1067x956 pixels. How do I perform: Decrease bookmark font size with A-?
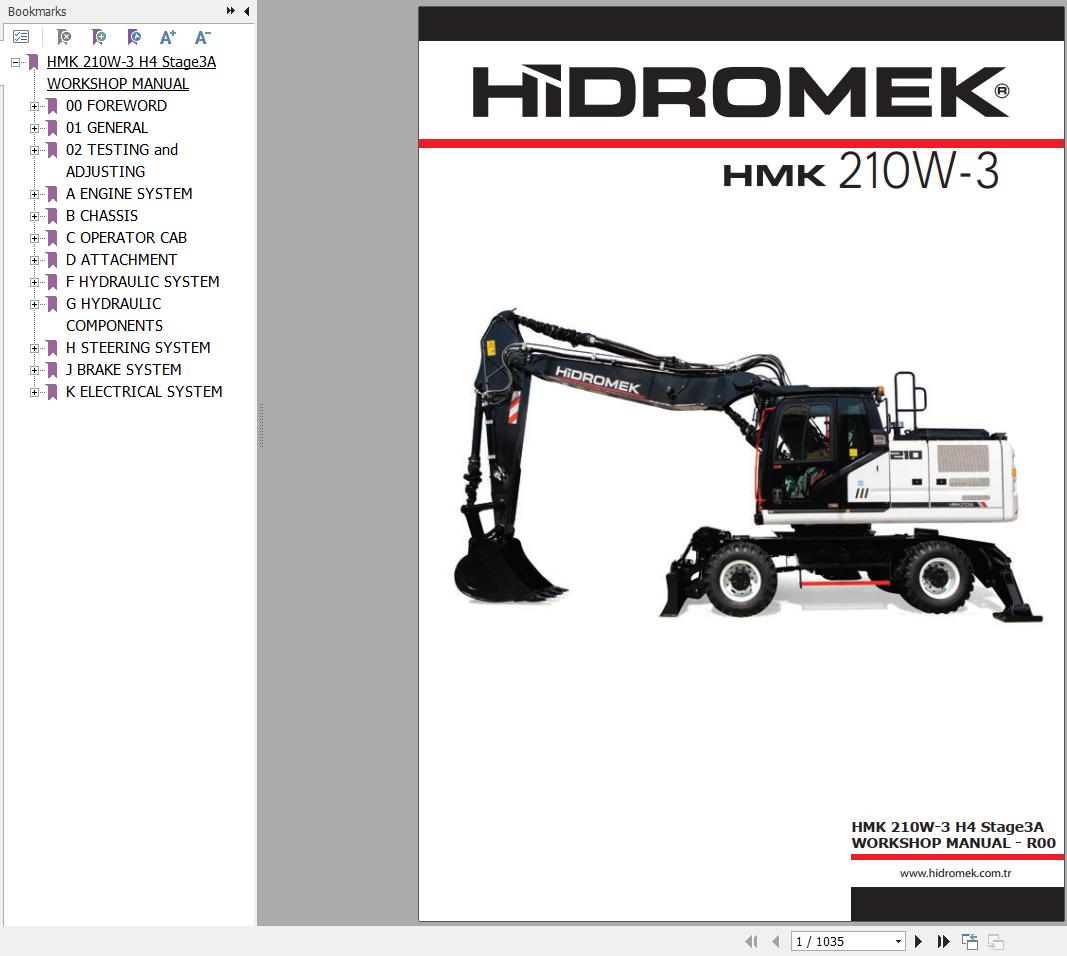tap(202, 37)
